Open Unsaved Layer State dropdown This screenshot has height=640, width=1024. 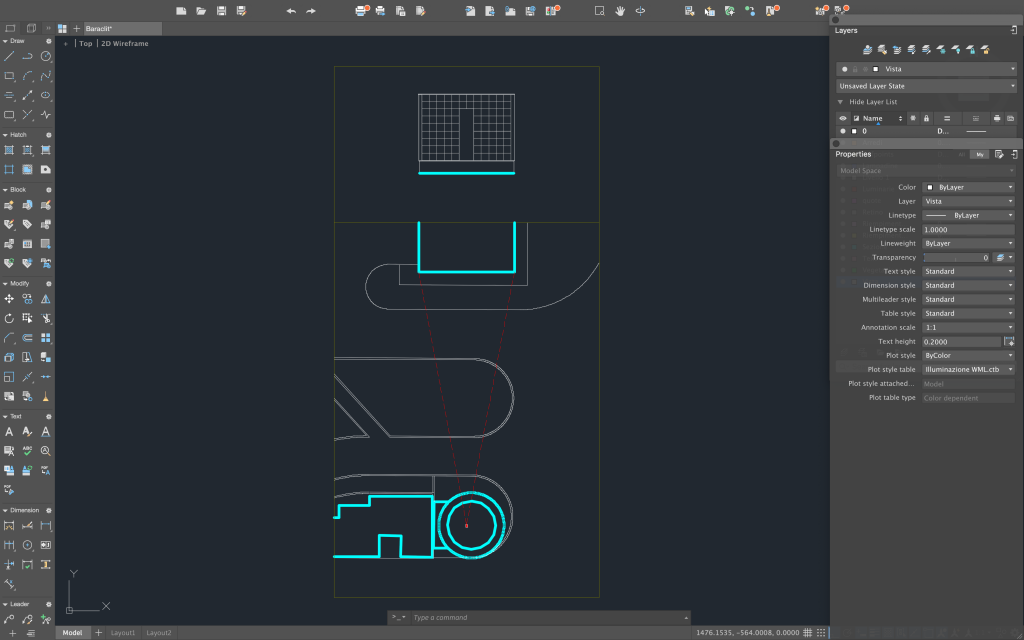[926, 86]
